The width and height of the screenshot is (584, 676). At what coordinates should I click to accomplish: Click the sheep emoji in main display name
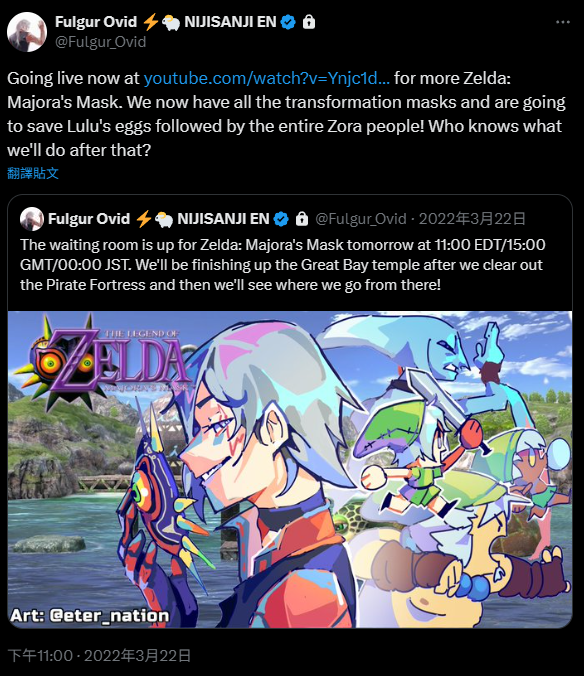point(171,22)
